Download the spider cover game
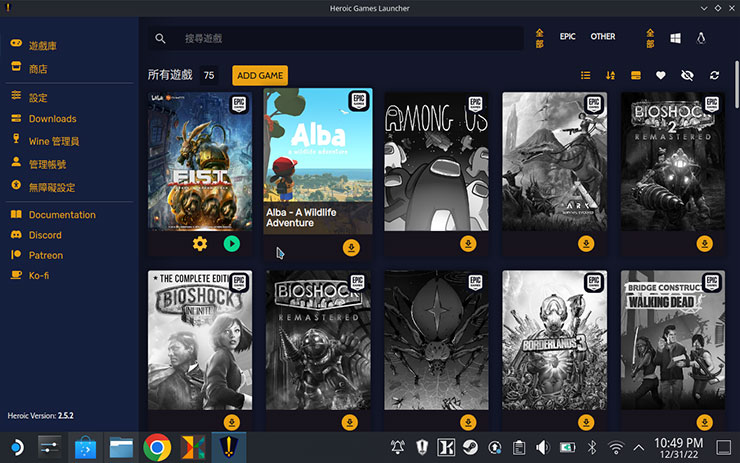Viewport: 740px width, 463px height. click(x=468, y=422)
